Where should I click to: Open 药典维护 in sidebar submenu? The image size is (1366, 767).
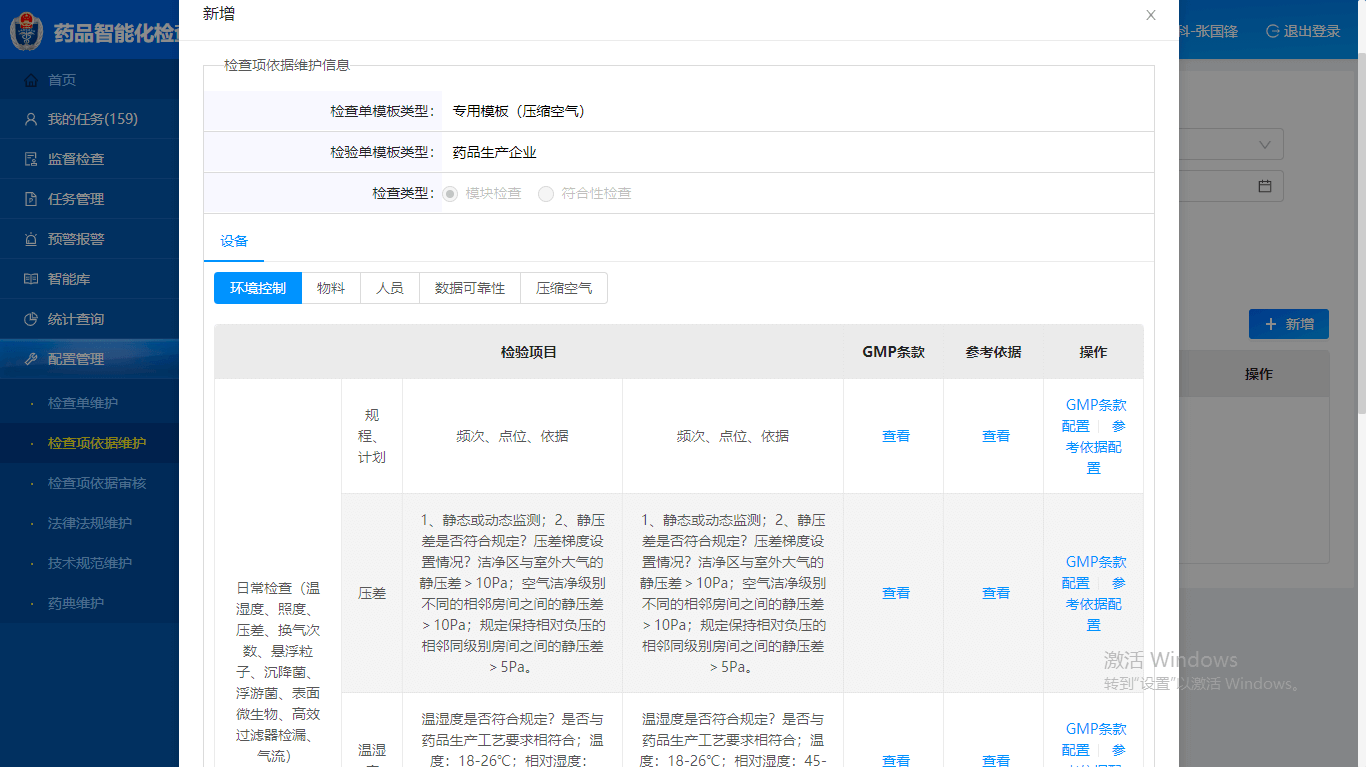[76, 603]
